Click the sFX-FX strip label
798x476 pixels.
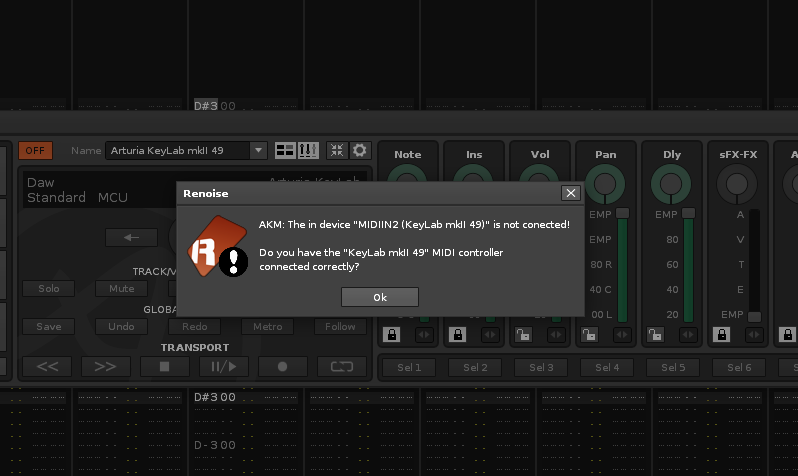pos(738,154)
